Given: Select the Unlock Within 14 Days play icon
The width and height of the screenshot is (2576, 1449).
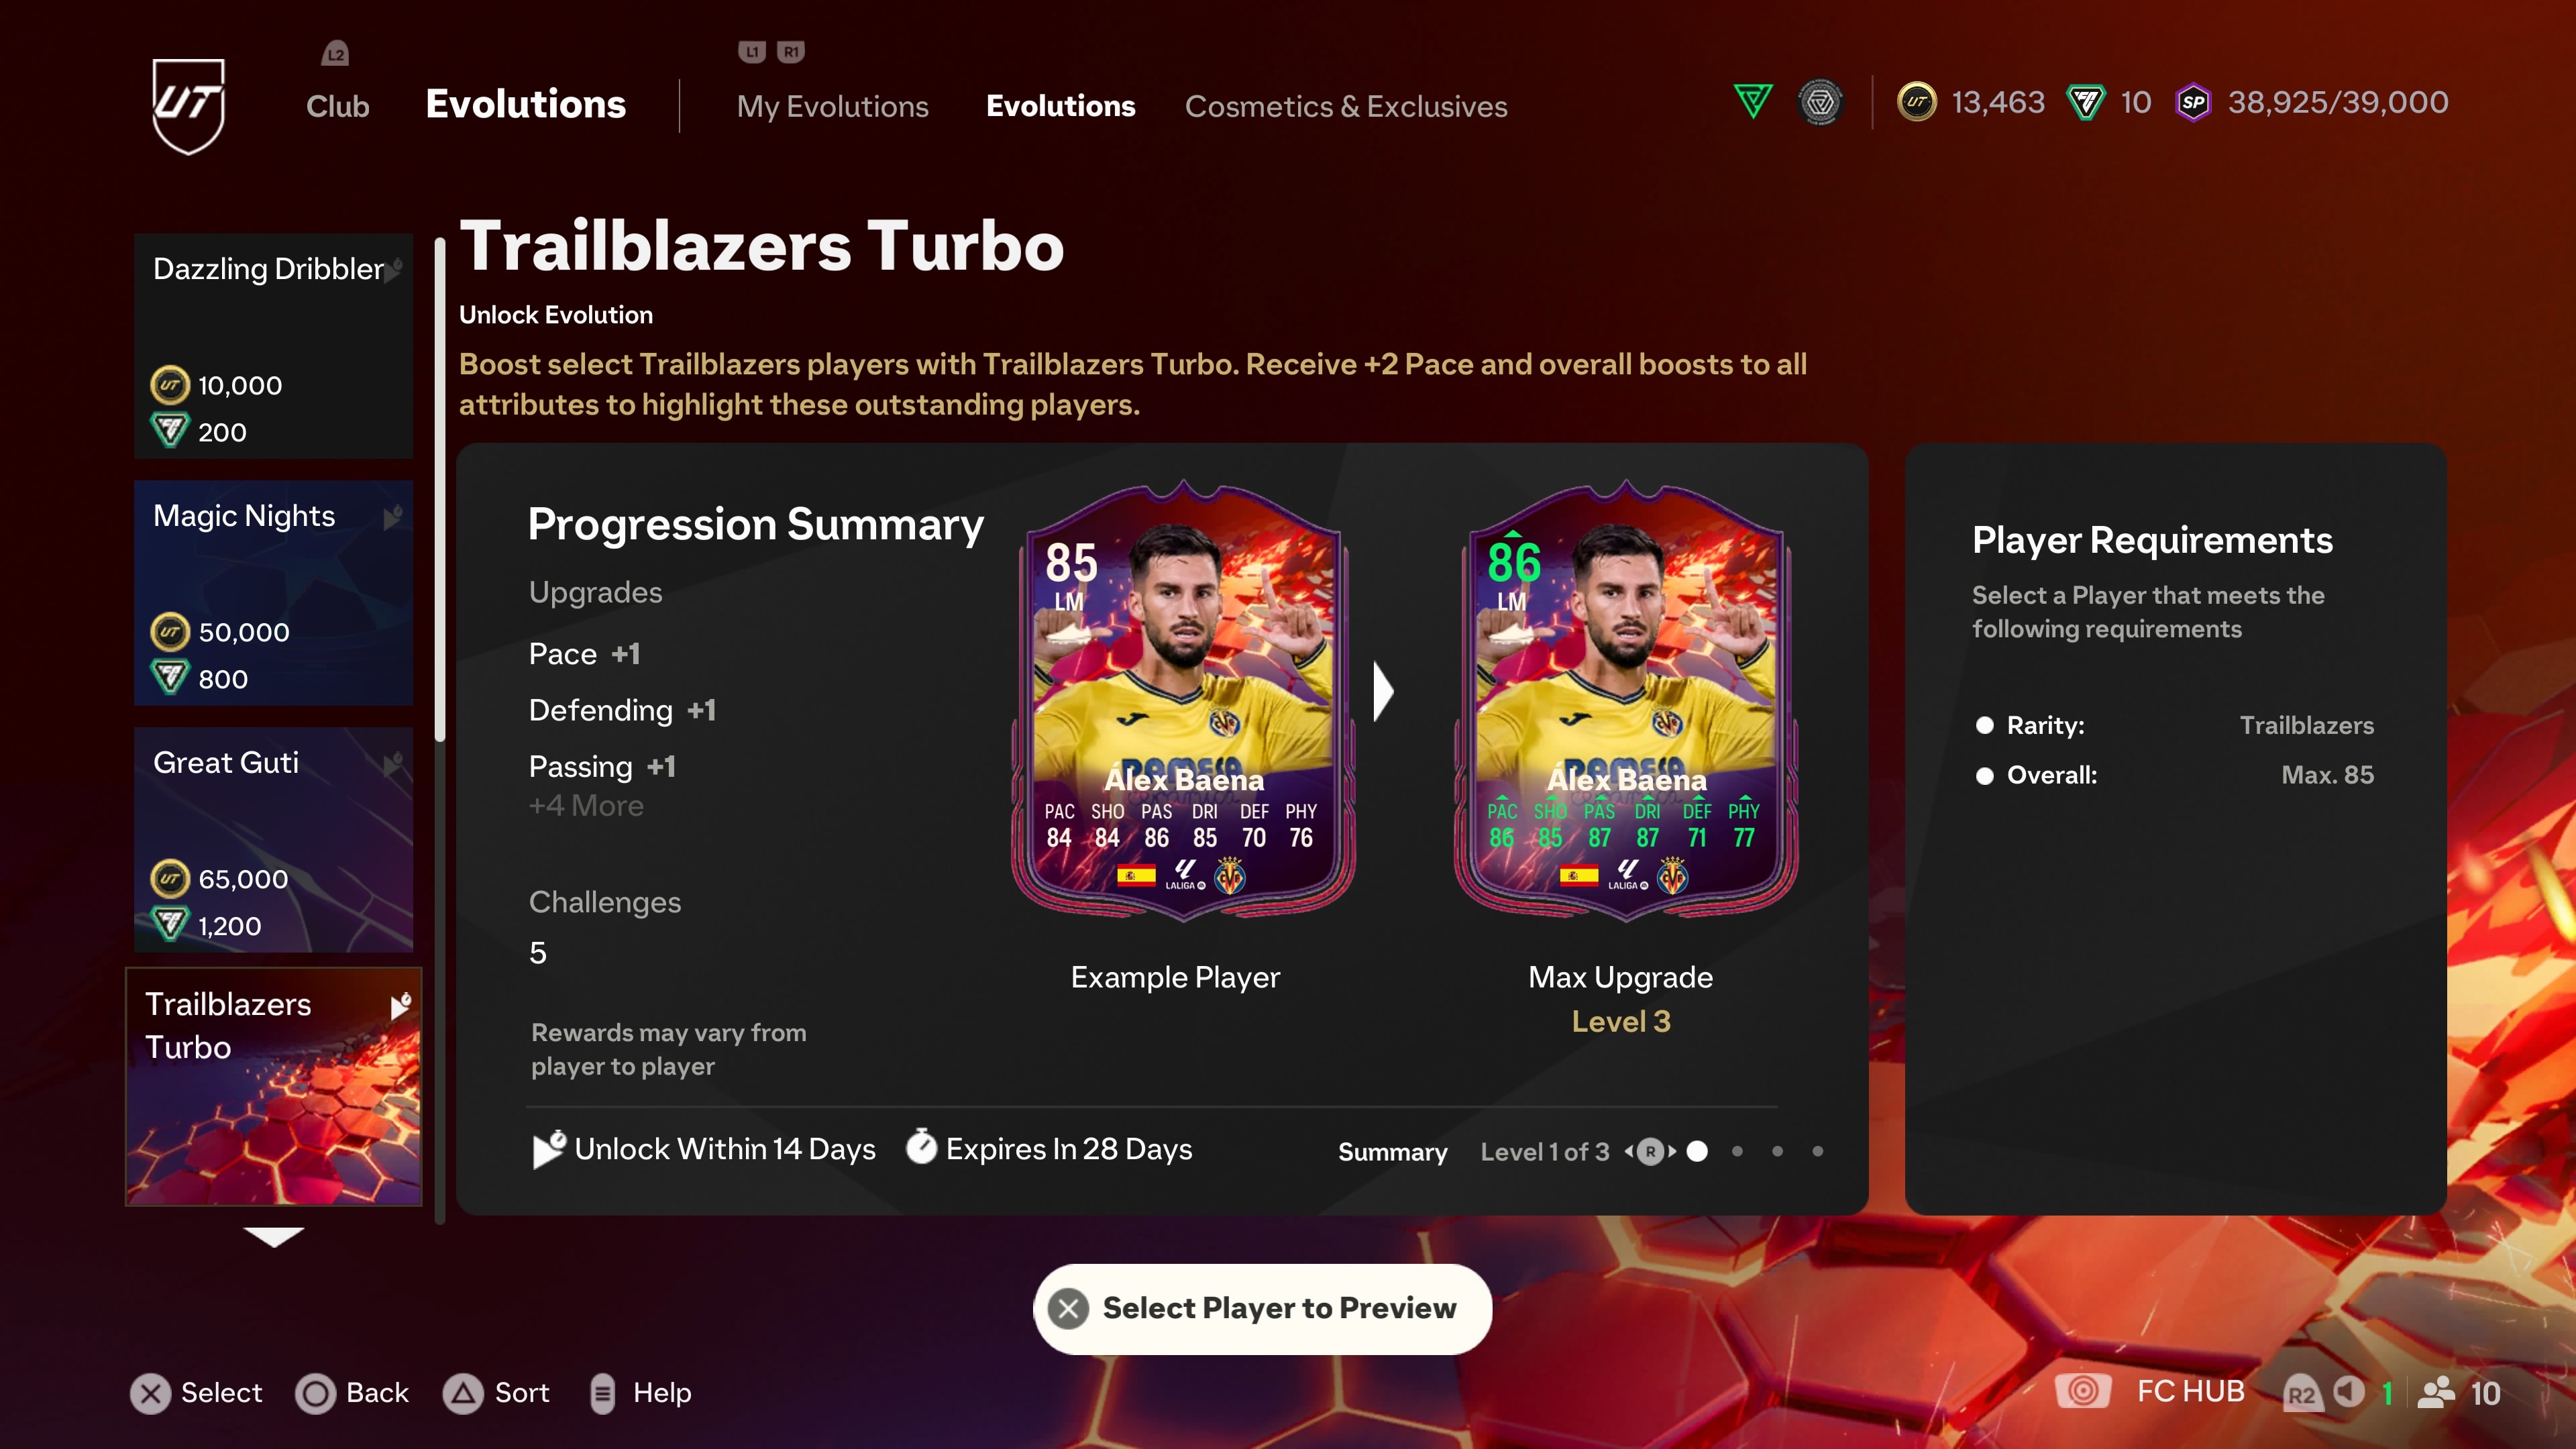Looking at the screenshot, I should 547,1148.
